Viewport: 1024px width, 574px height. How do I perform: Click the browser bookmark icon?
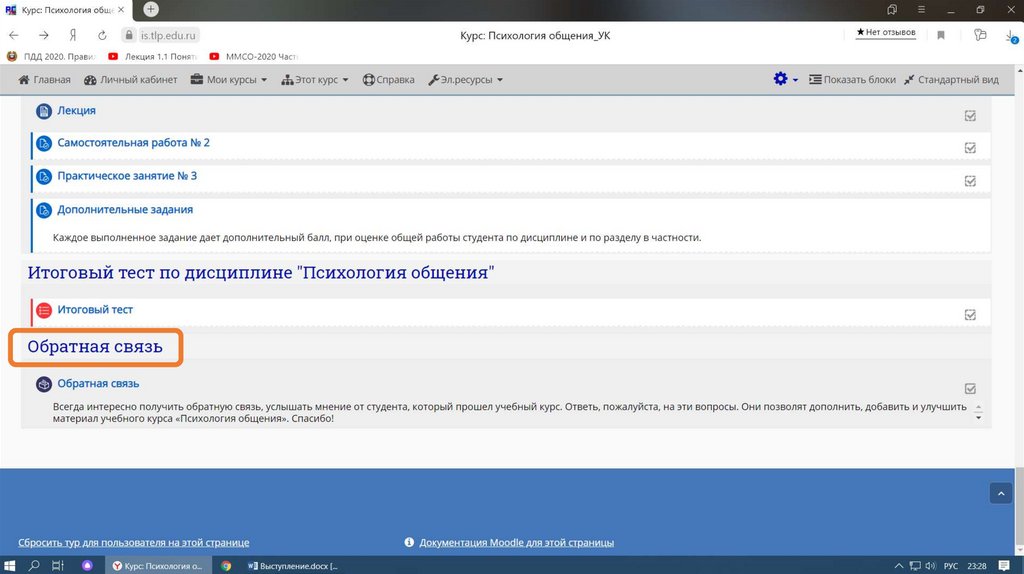(x=941, y=35)
